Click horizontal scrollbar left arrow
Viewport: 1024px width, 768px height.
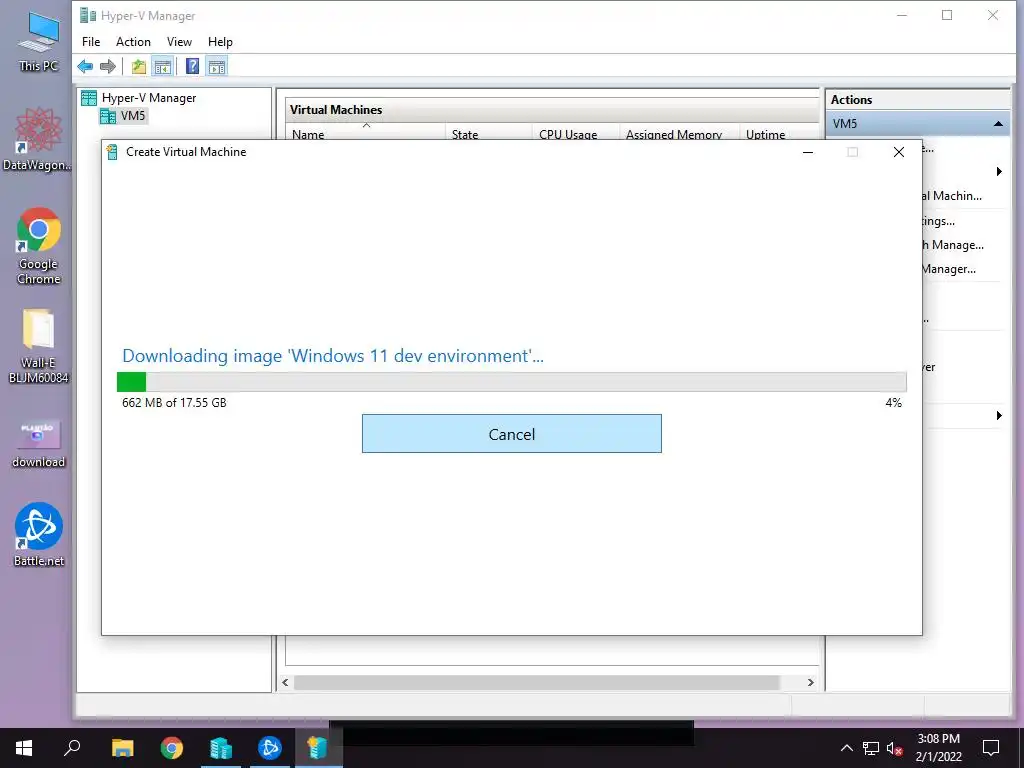click(285, 682)
